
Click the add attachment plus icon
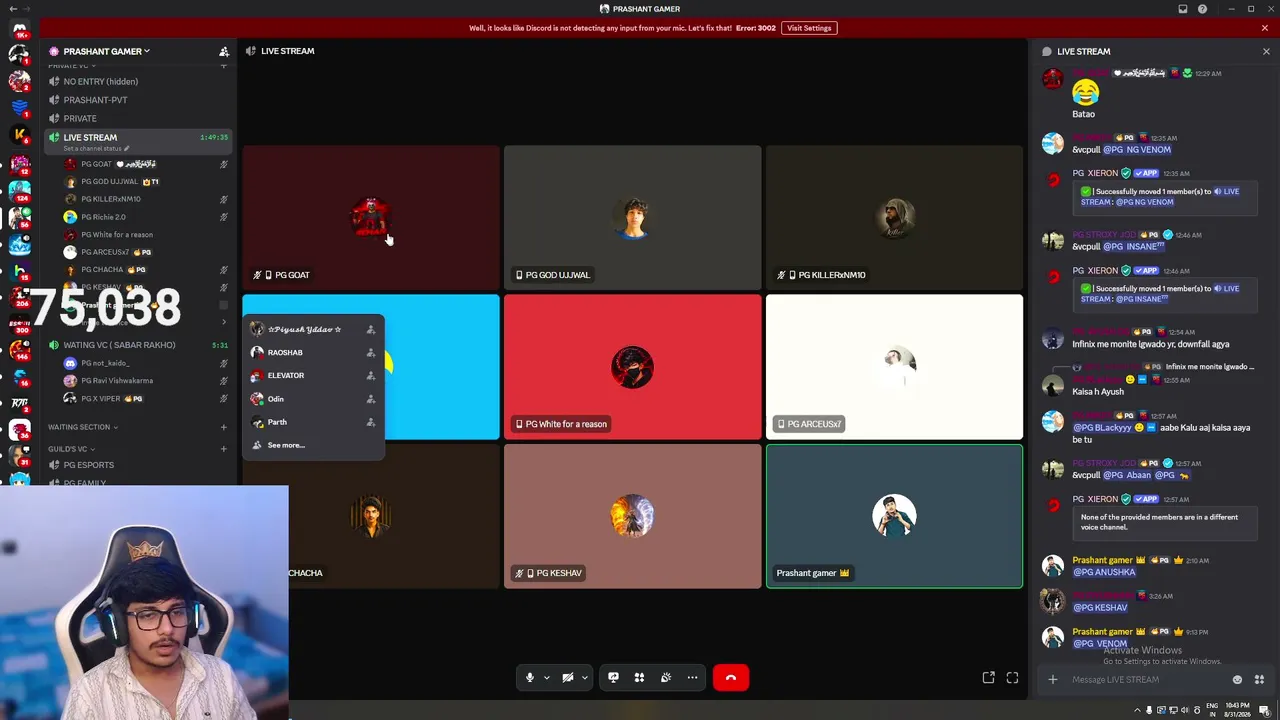pyautogui.click(x=1052, y=680)
